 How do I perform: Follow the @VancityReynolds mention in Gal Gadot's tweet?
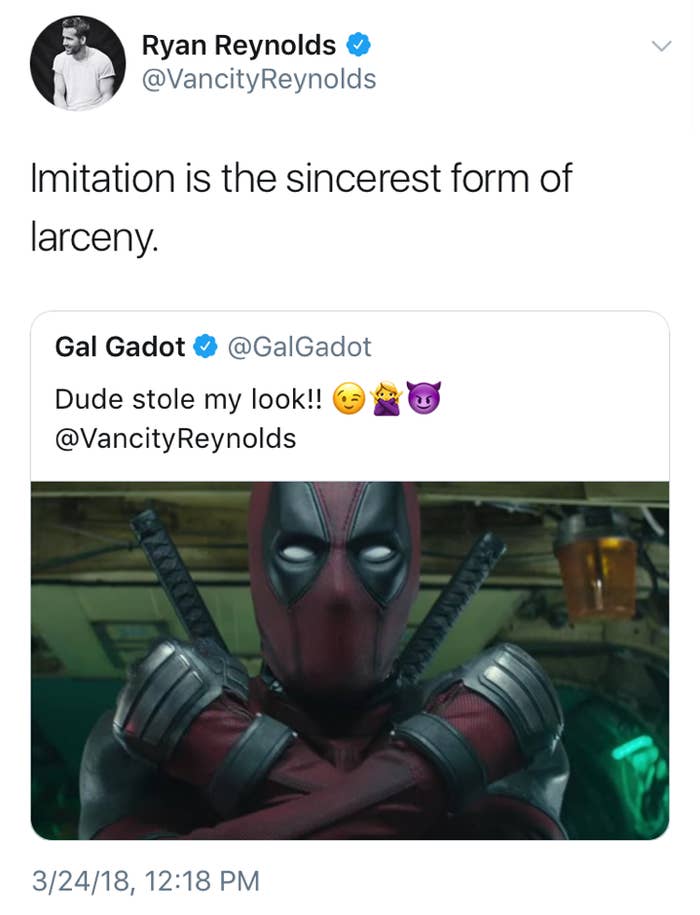175,438
